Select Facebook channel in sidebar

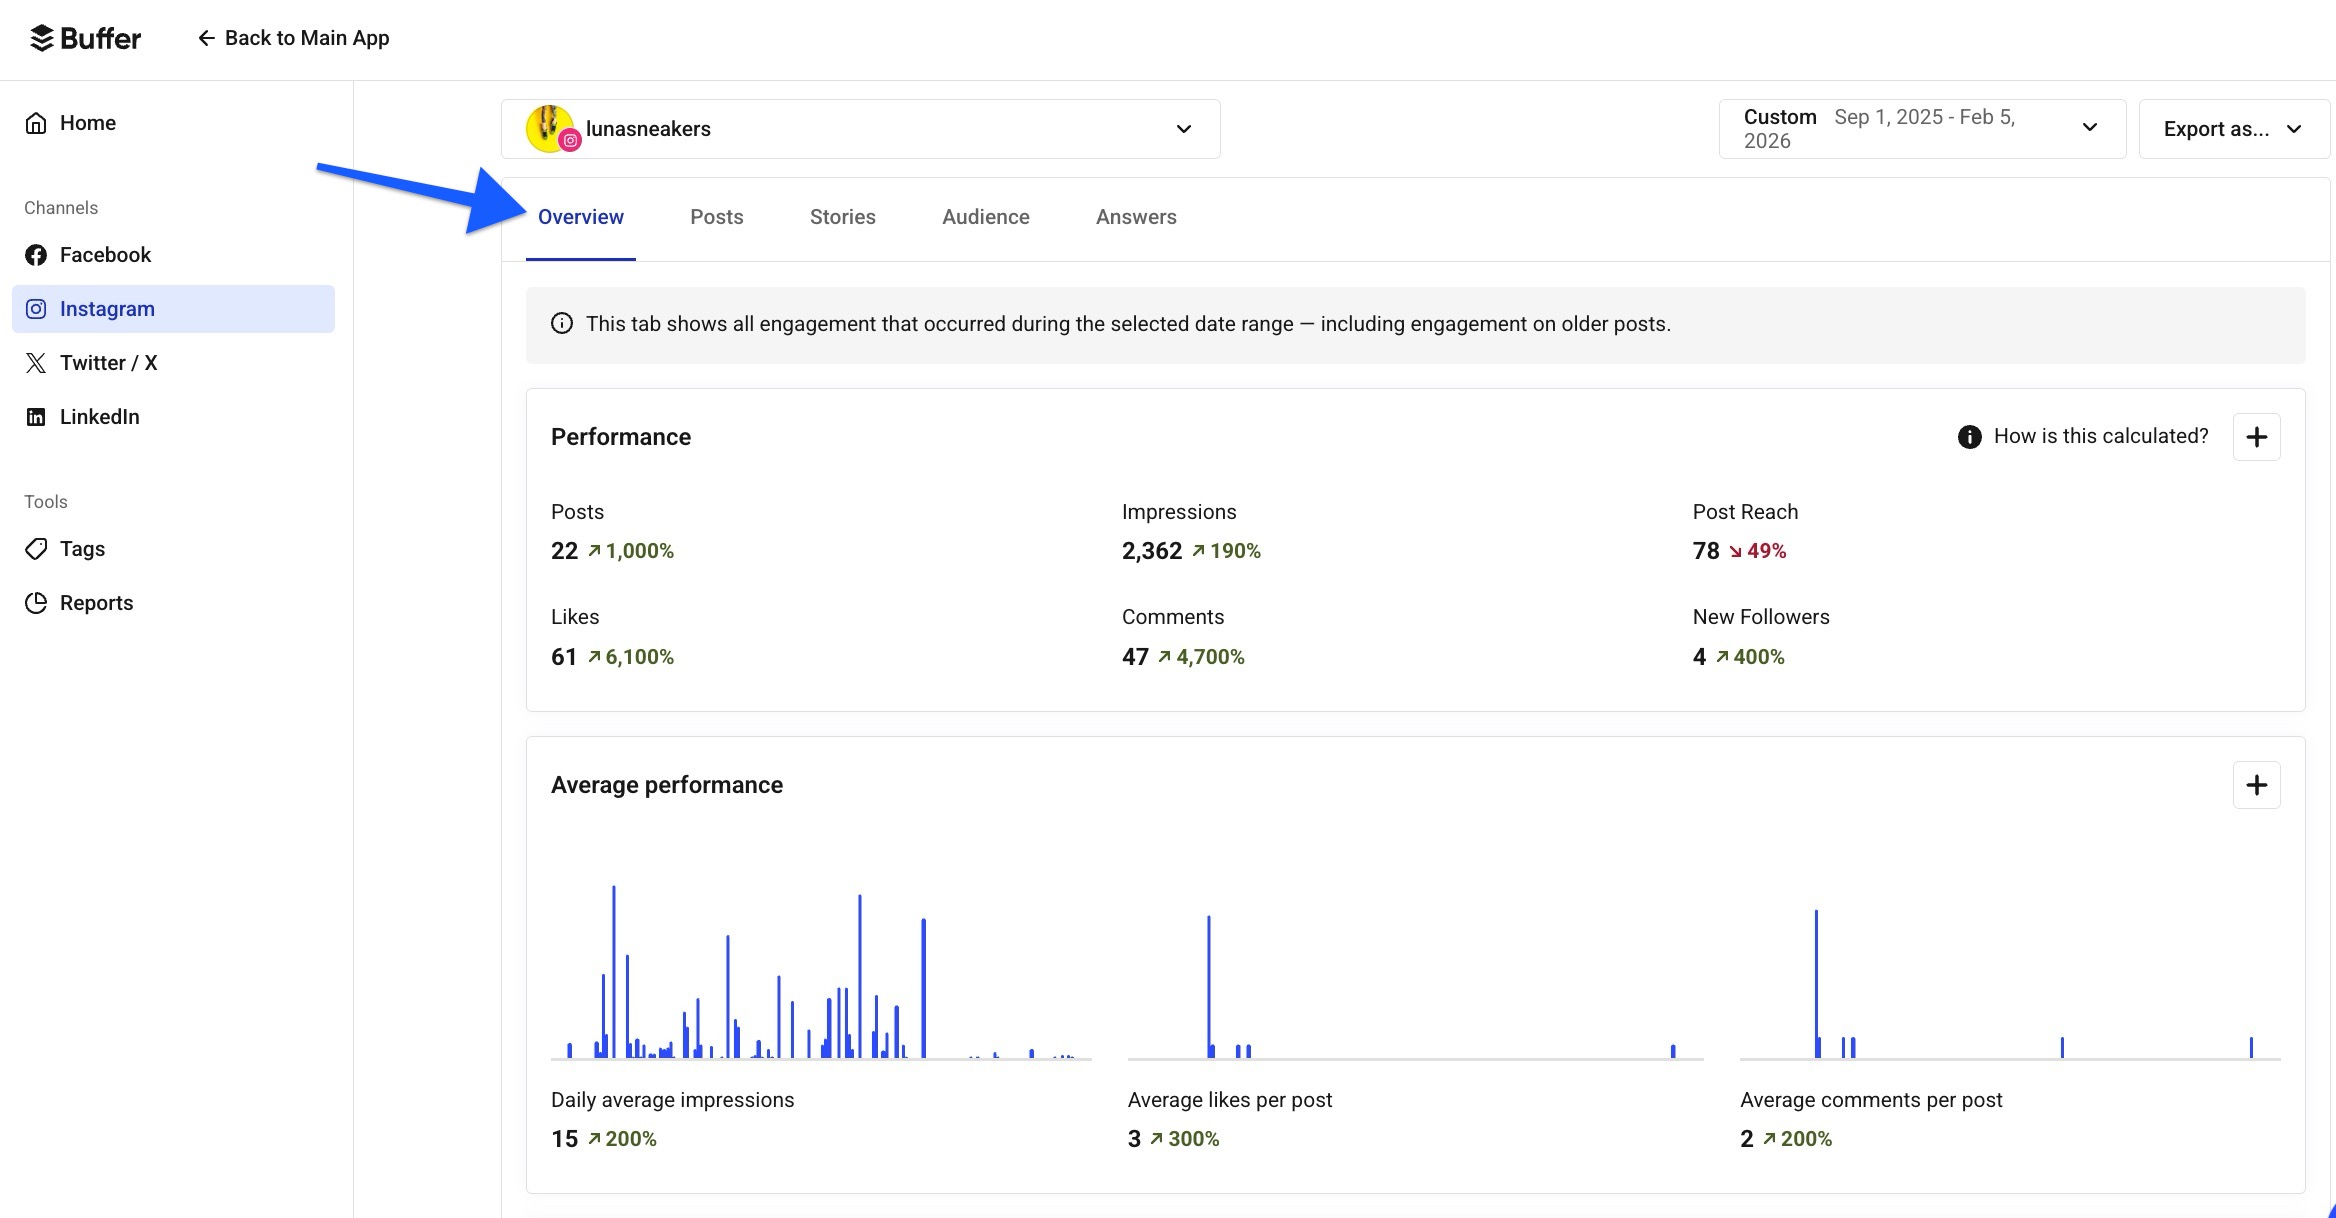click(173, 255)
